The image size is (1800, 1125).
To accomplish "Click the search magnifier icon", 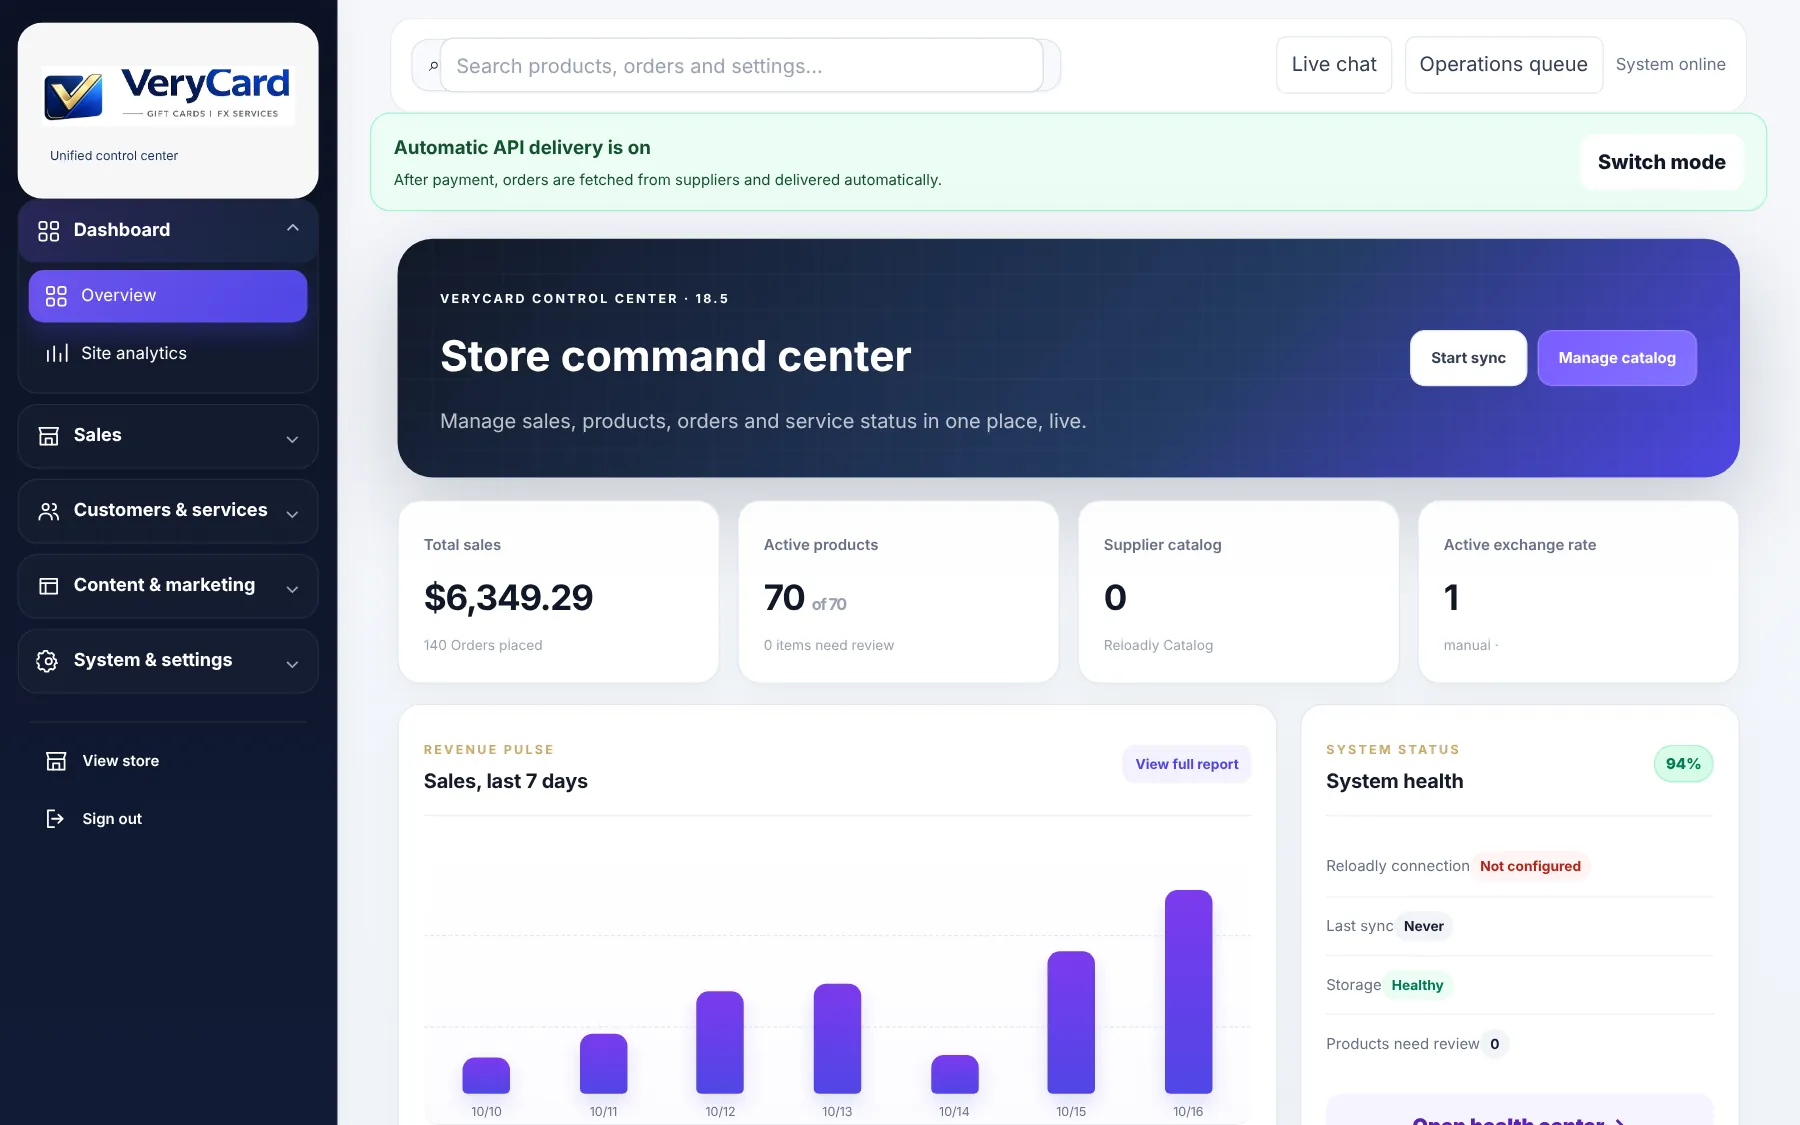I will pos(433,66).
